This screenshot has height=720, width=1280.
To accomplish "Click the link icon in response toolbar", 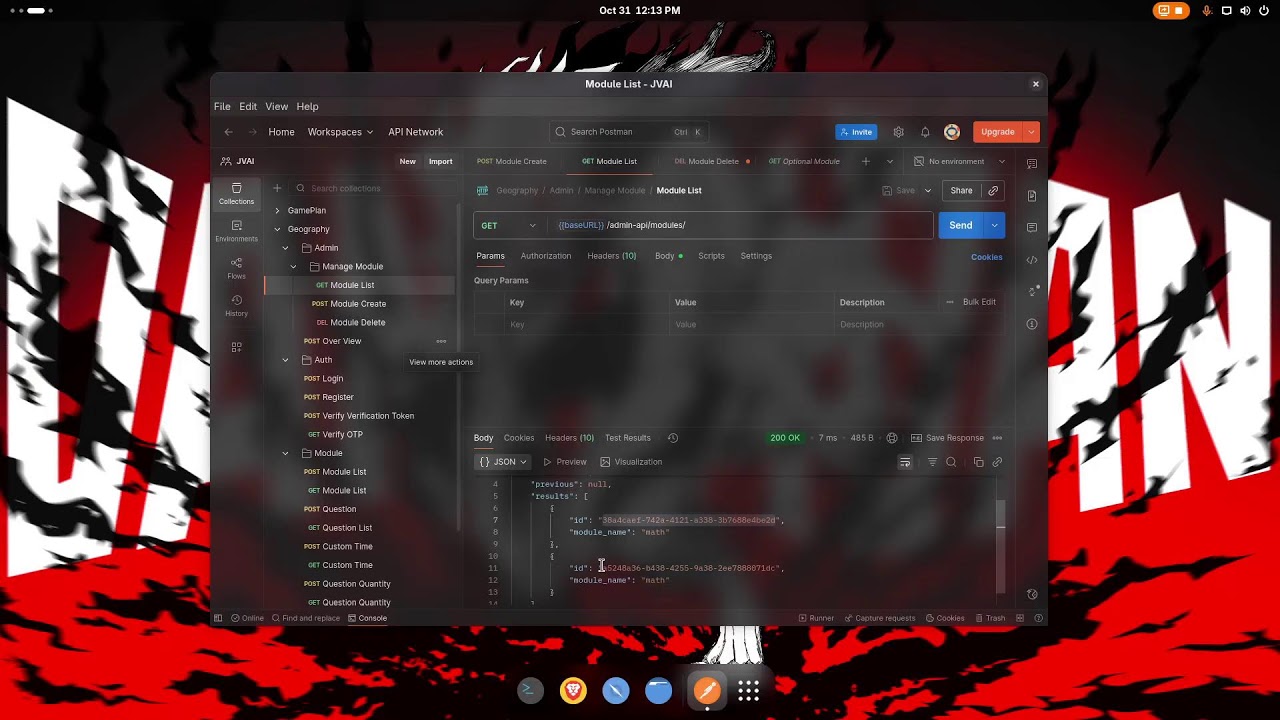I will click(x=997, y=462).
